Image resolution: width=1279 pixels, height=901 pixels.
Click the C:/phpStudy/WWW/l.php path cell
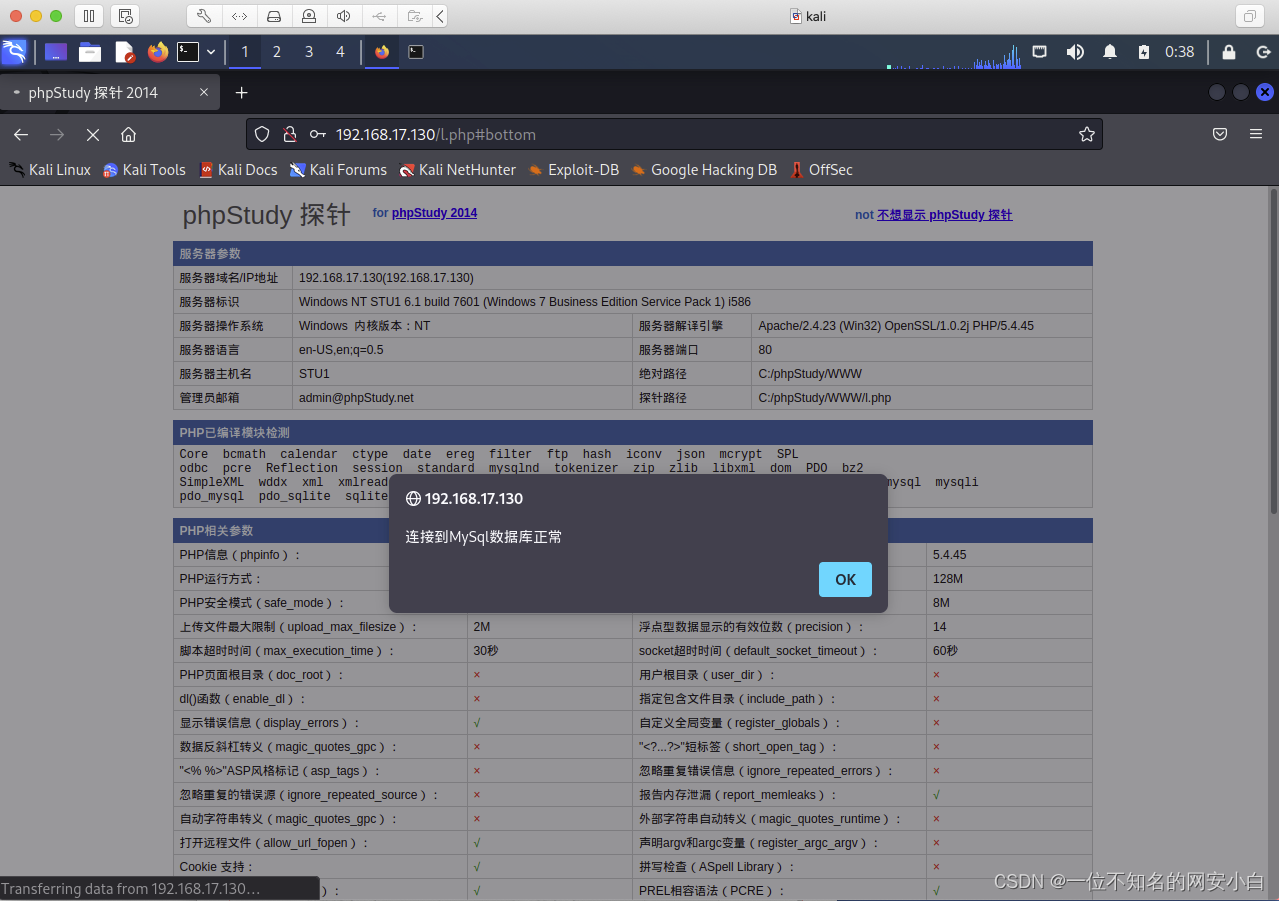point(922,398)
